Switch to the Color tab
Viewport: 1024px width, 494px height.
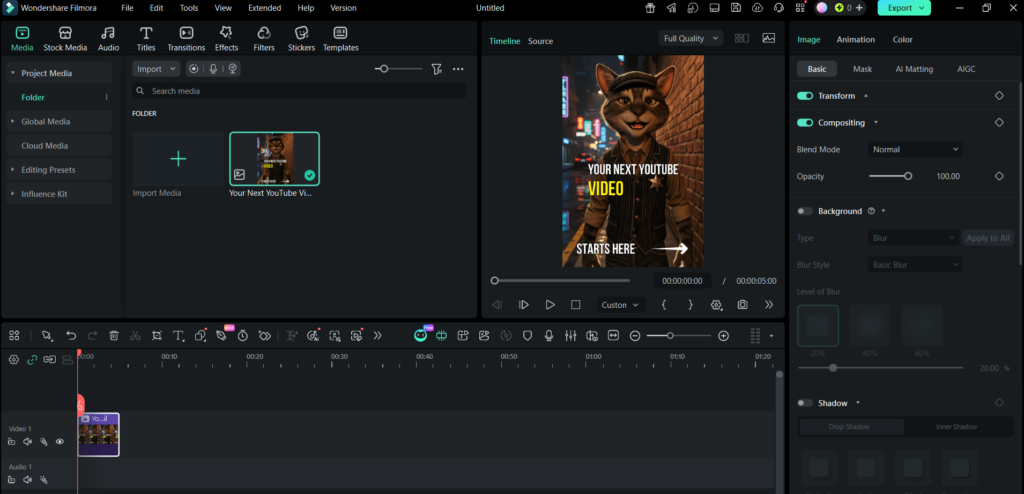coord(903,39)
